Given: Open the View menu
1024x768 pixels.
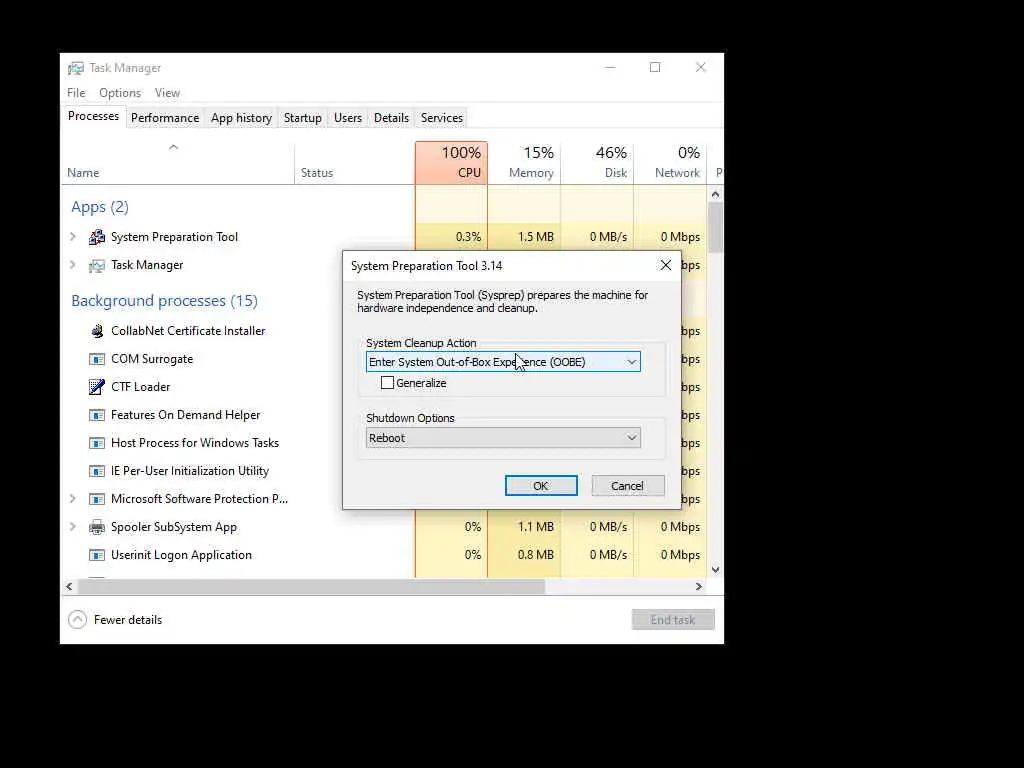Looking at the screenshot, I should coord(167,93).
